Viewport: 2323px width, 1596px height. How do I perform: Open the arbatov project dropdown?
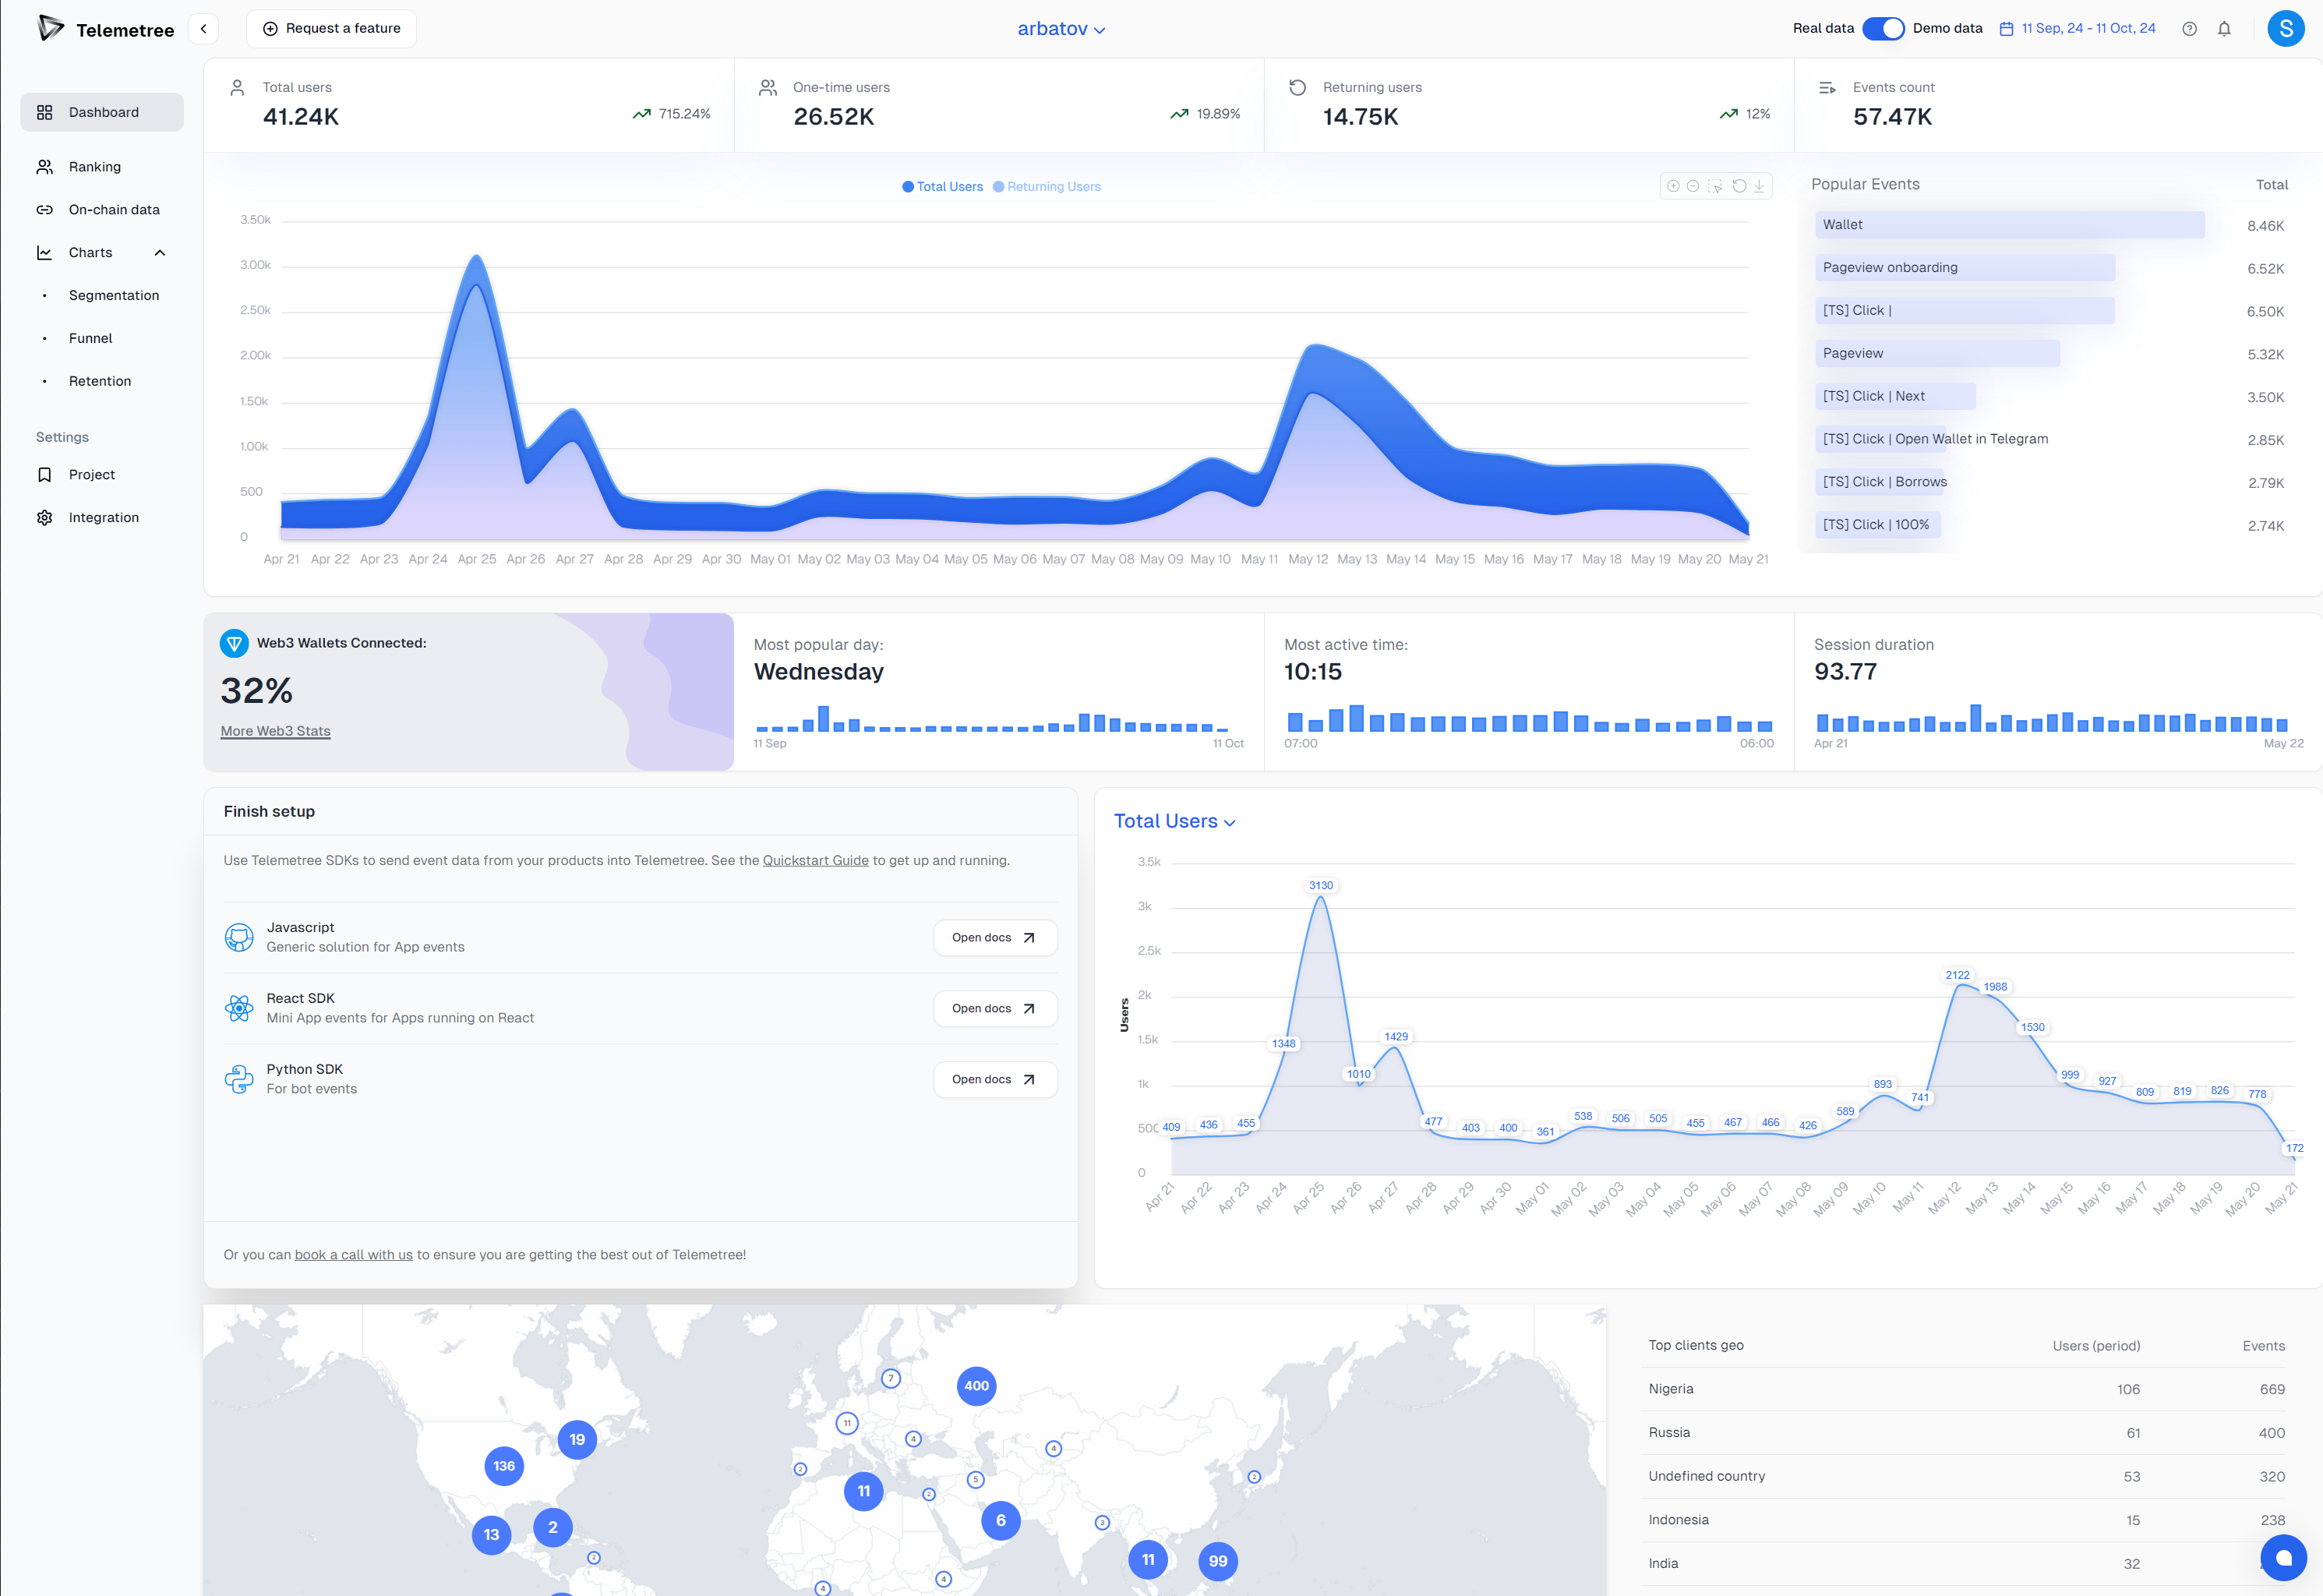[x=1061, y=29]
